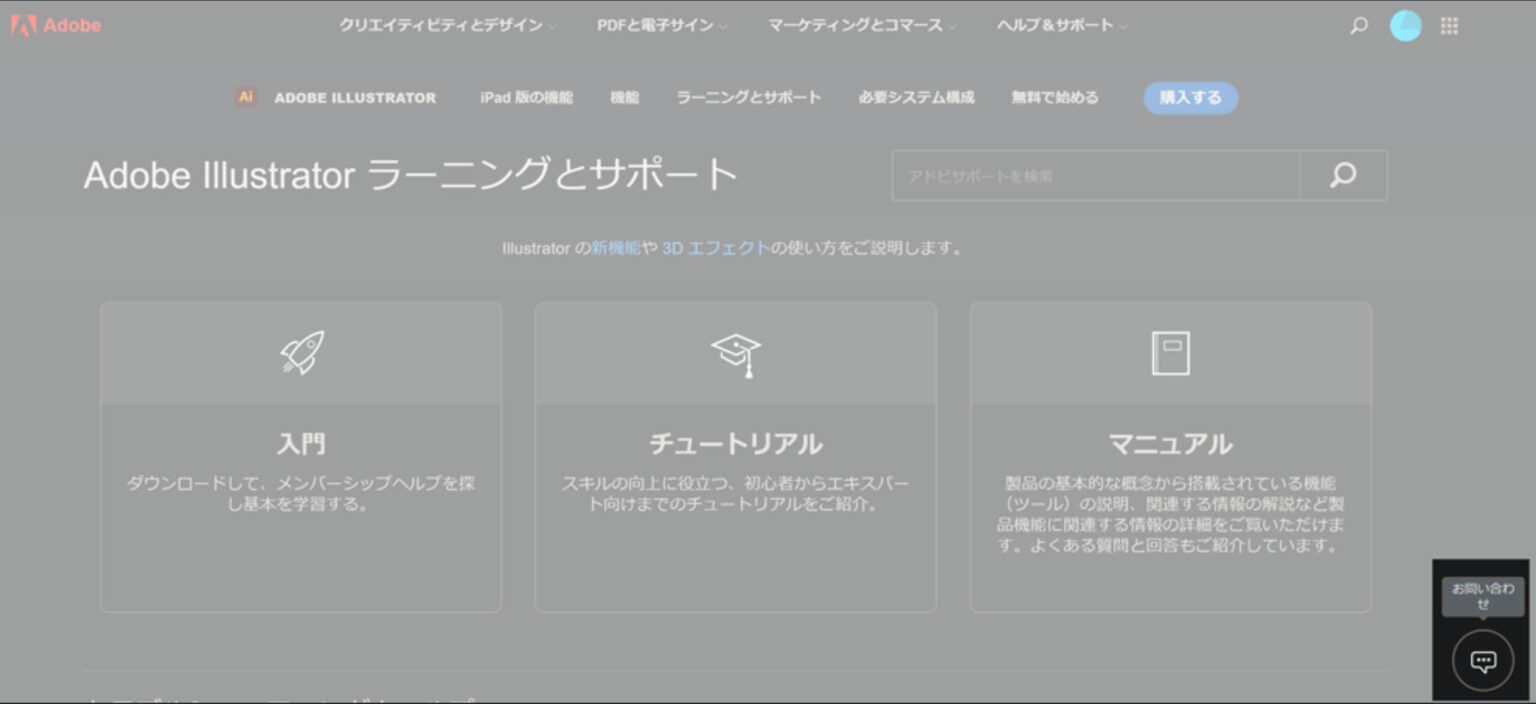The height and width of the screenshot is (704, 1536).
Task: Click the Illustrator Ai product icon
Action: [245, 97]
